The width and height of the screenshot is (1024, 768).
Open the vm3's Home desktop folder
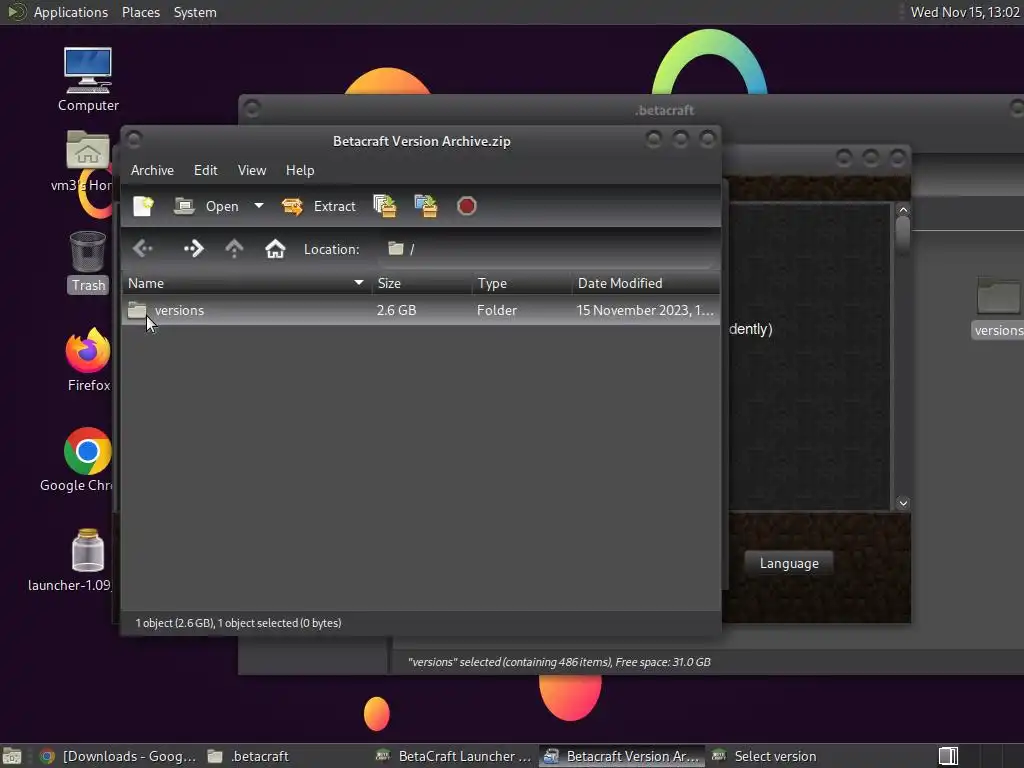(88, 161)
